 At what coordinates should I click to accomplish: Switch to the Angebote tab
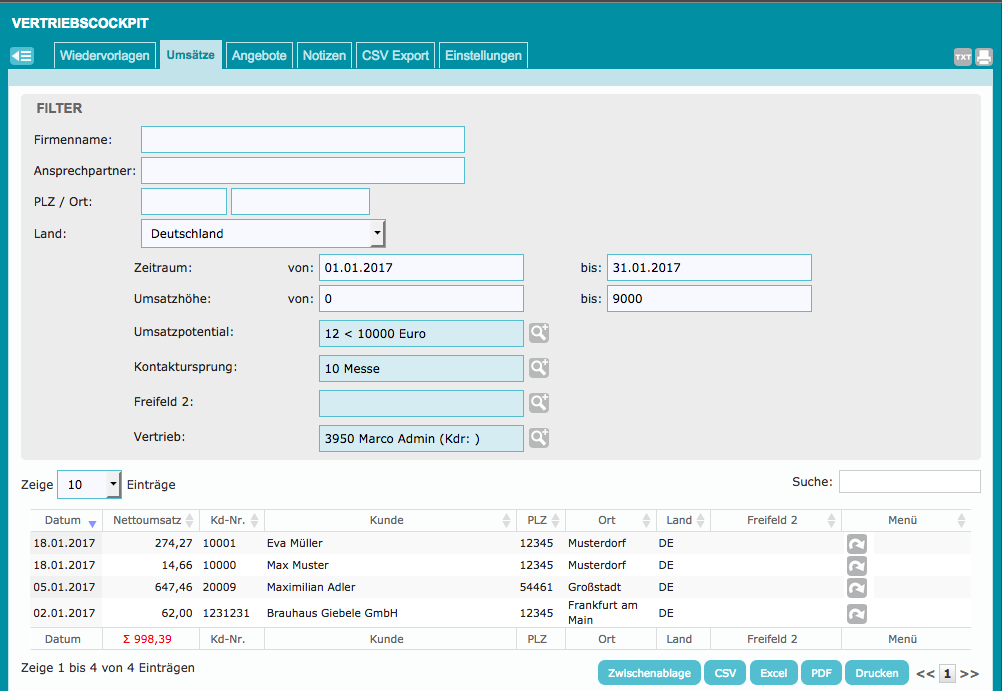pos(259,56)
